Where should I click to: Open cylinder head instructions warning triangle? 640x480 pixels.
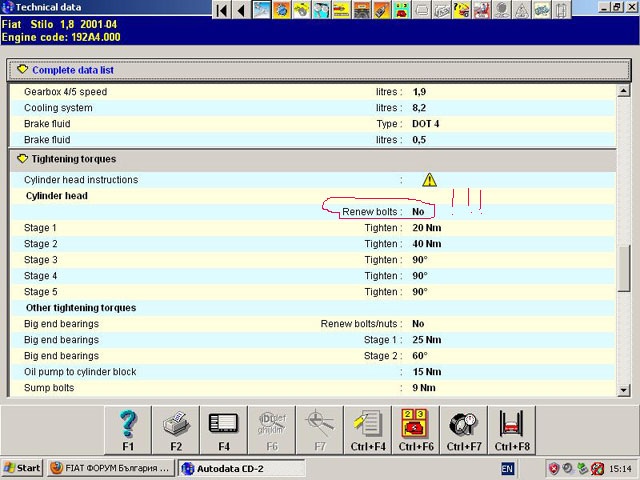[429, 180]
